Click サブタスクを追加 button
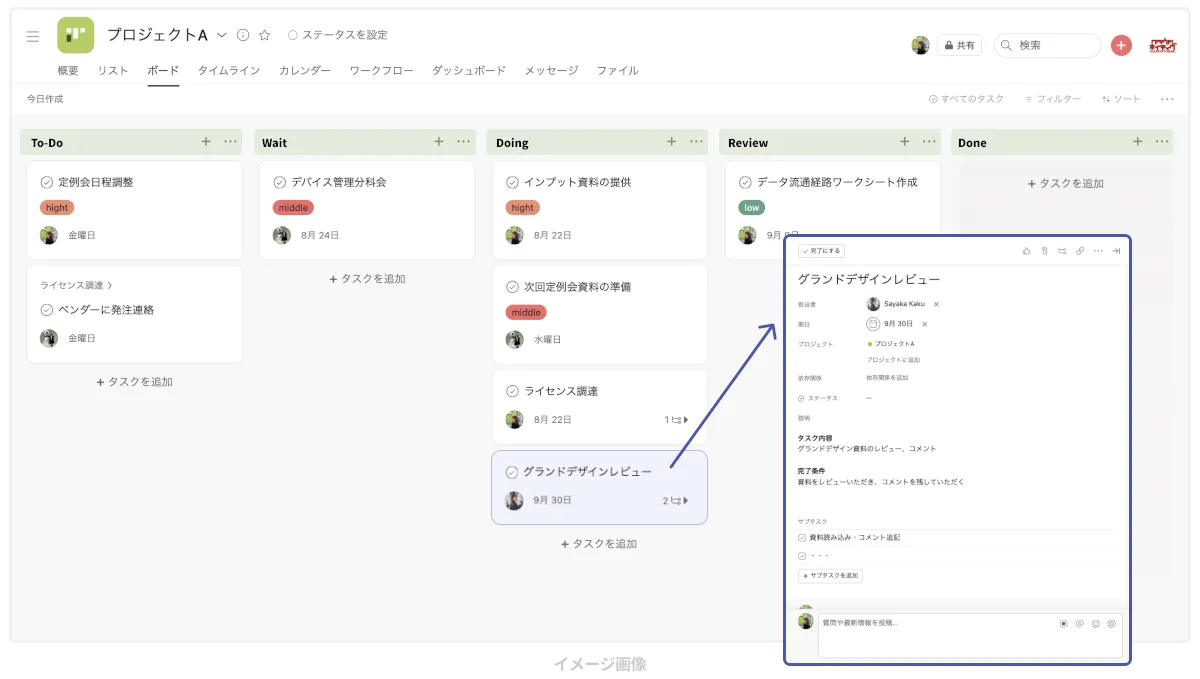The image size is (1200, 679). click(x=830, y=576)
